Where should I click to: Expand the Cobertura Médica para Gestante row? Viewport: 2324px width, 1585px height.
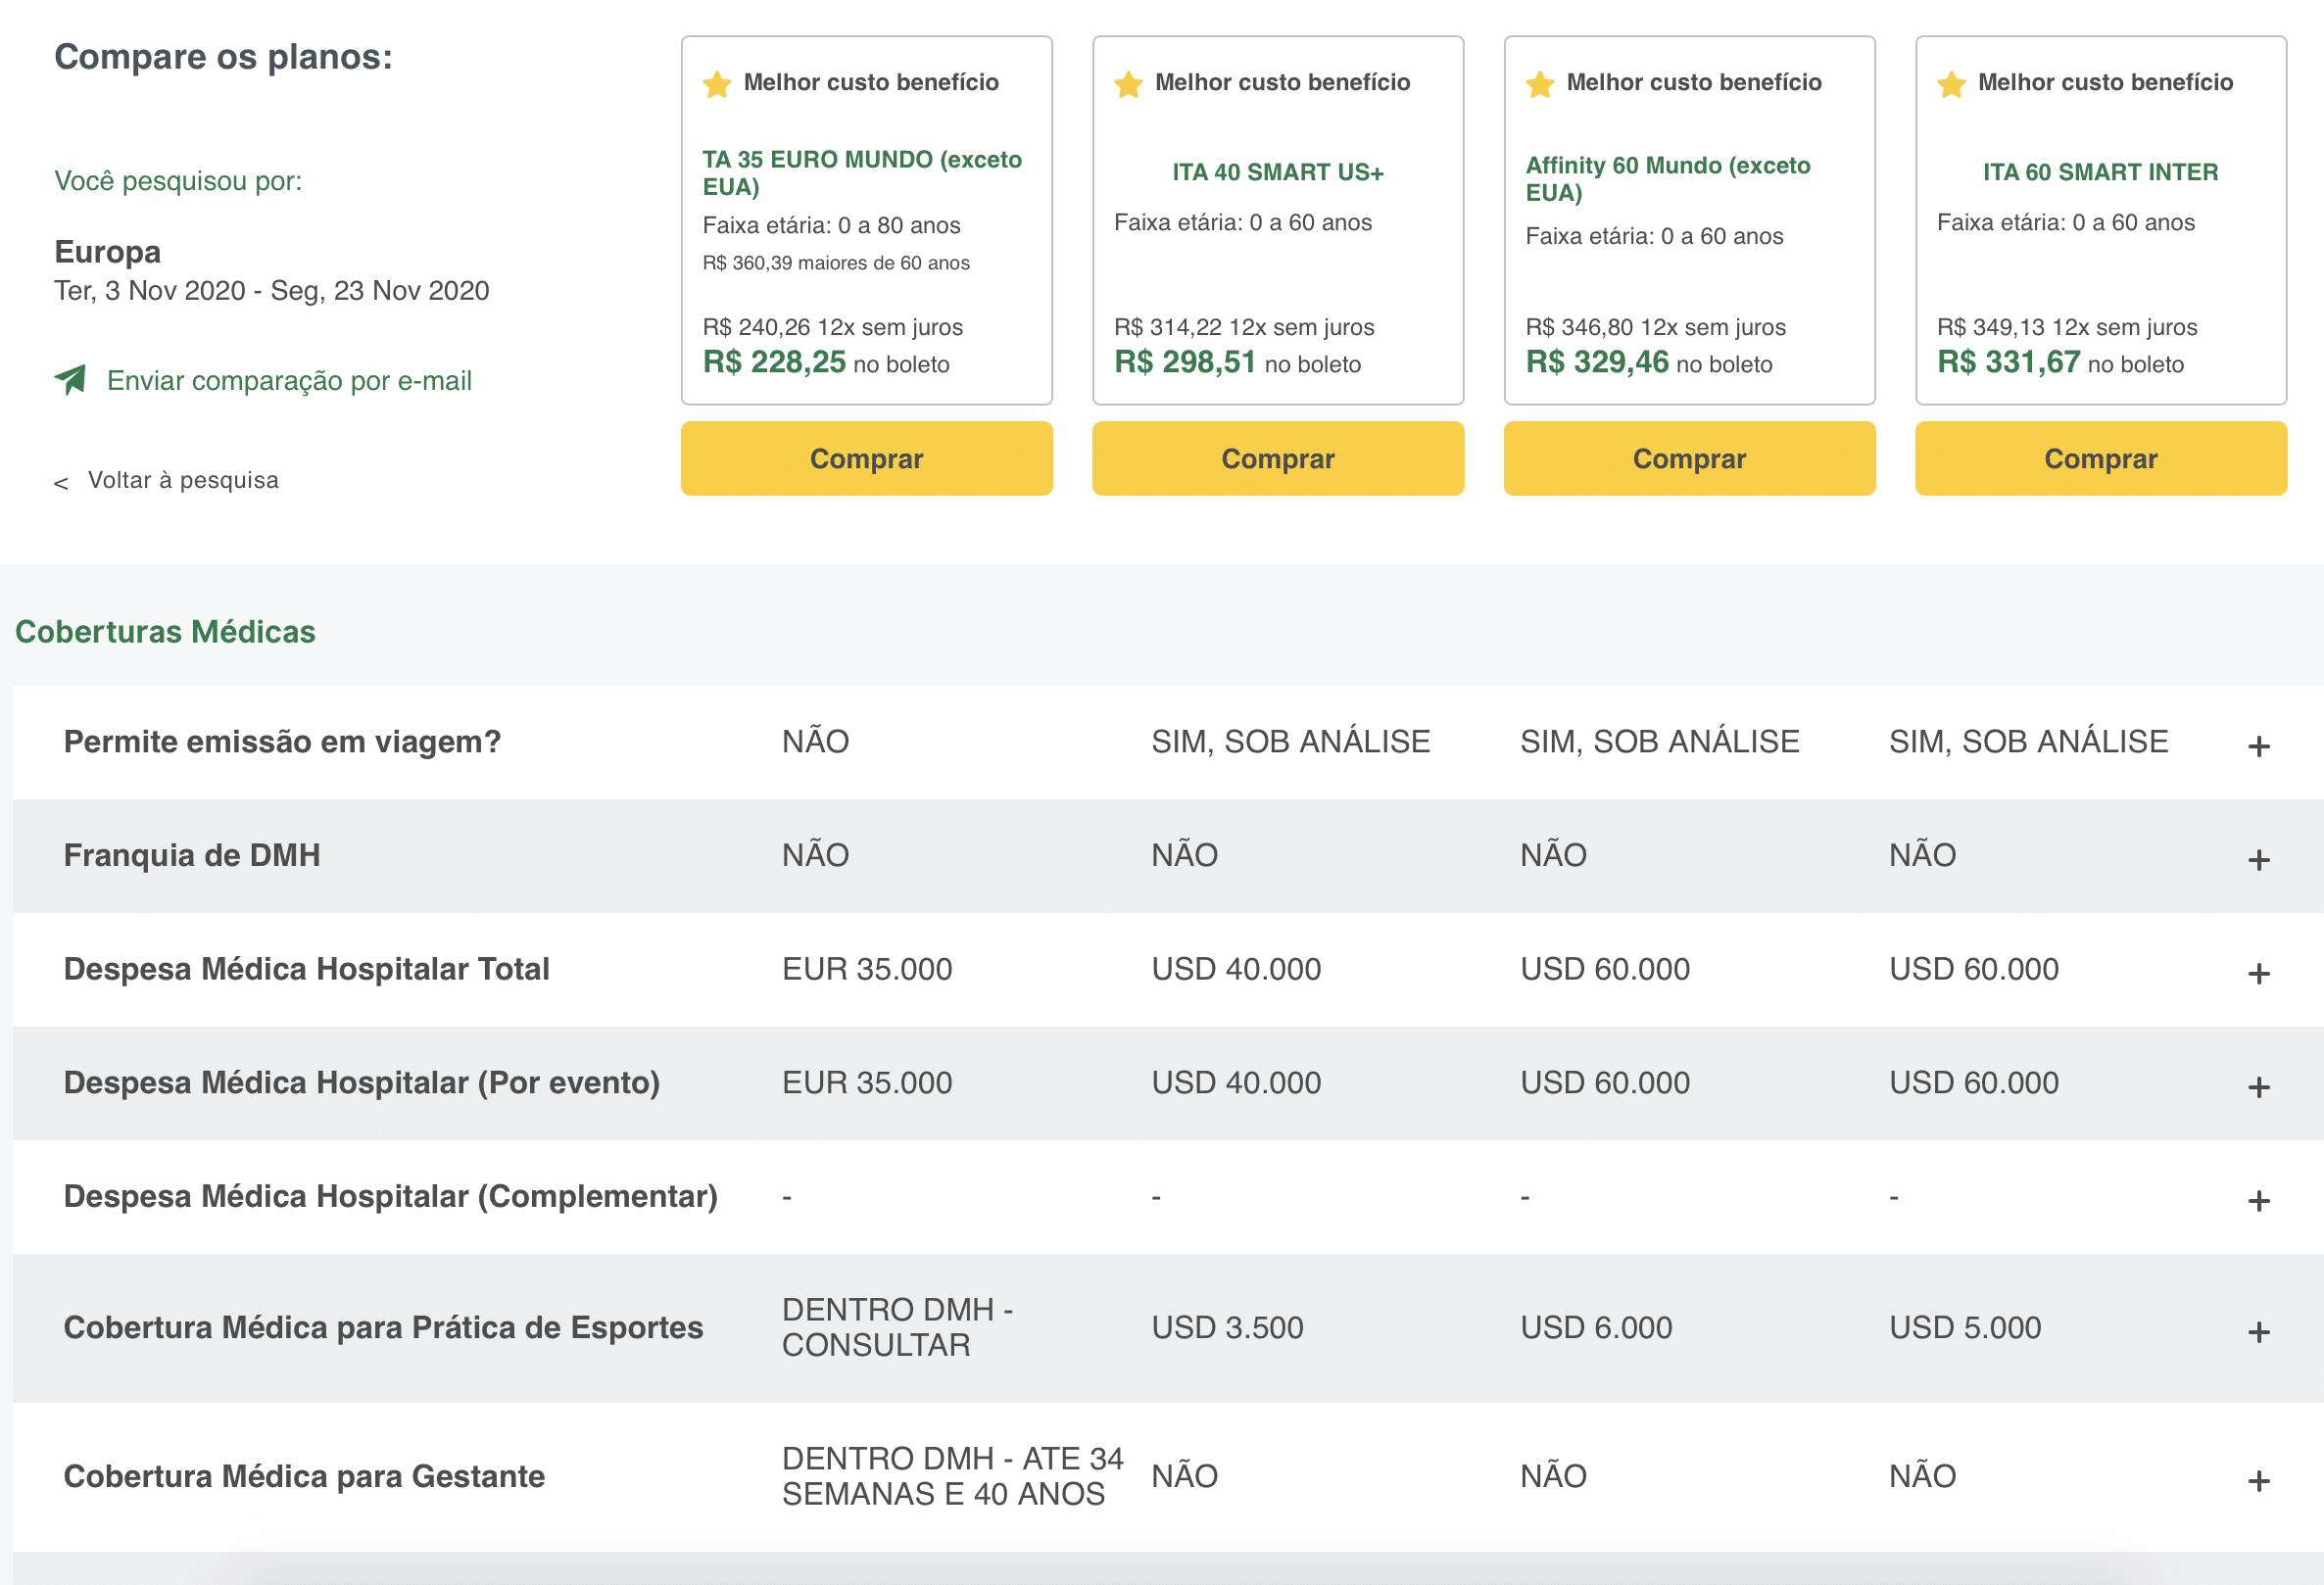[x=2259, y=1481]
